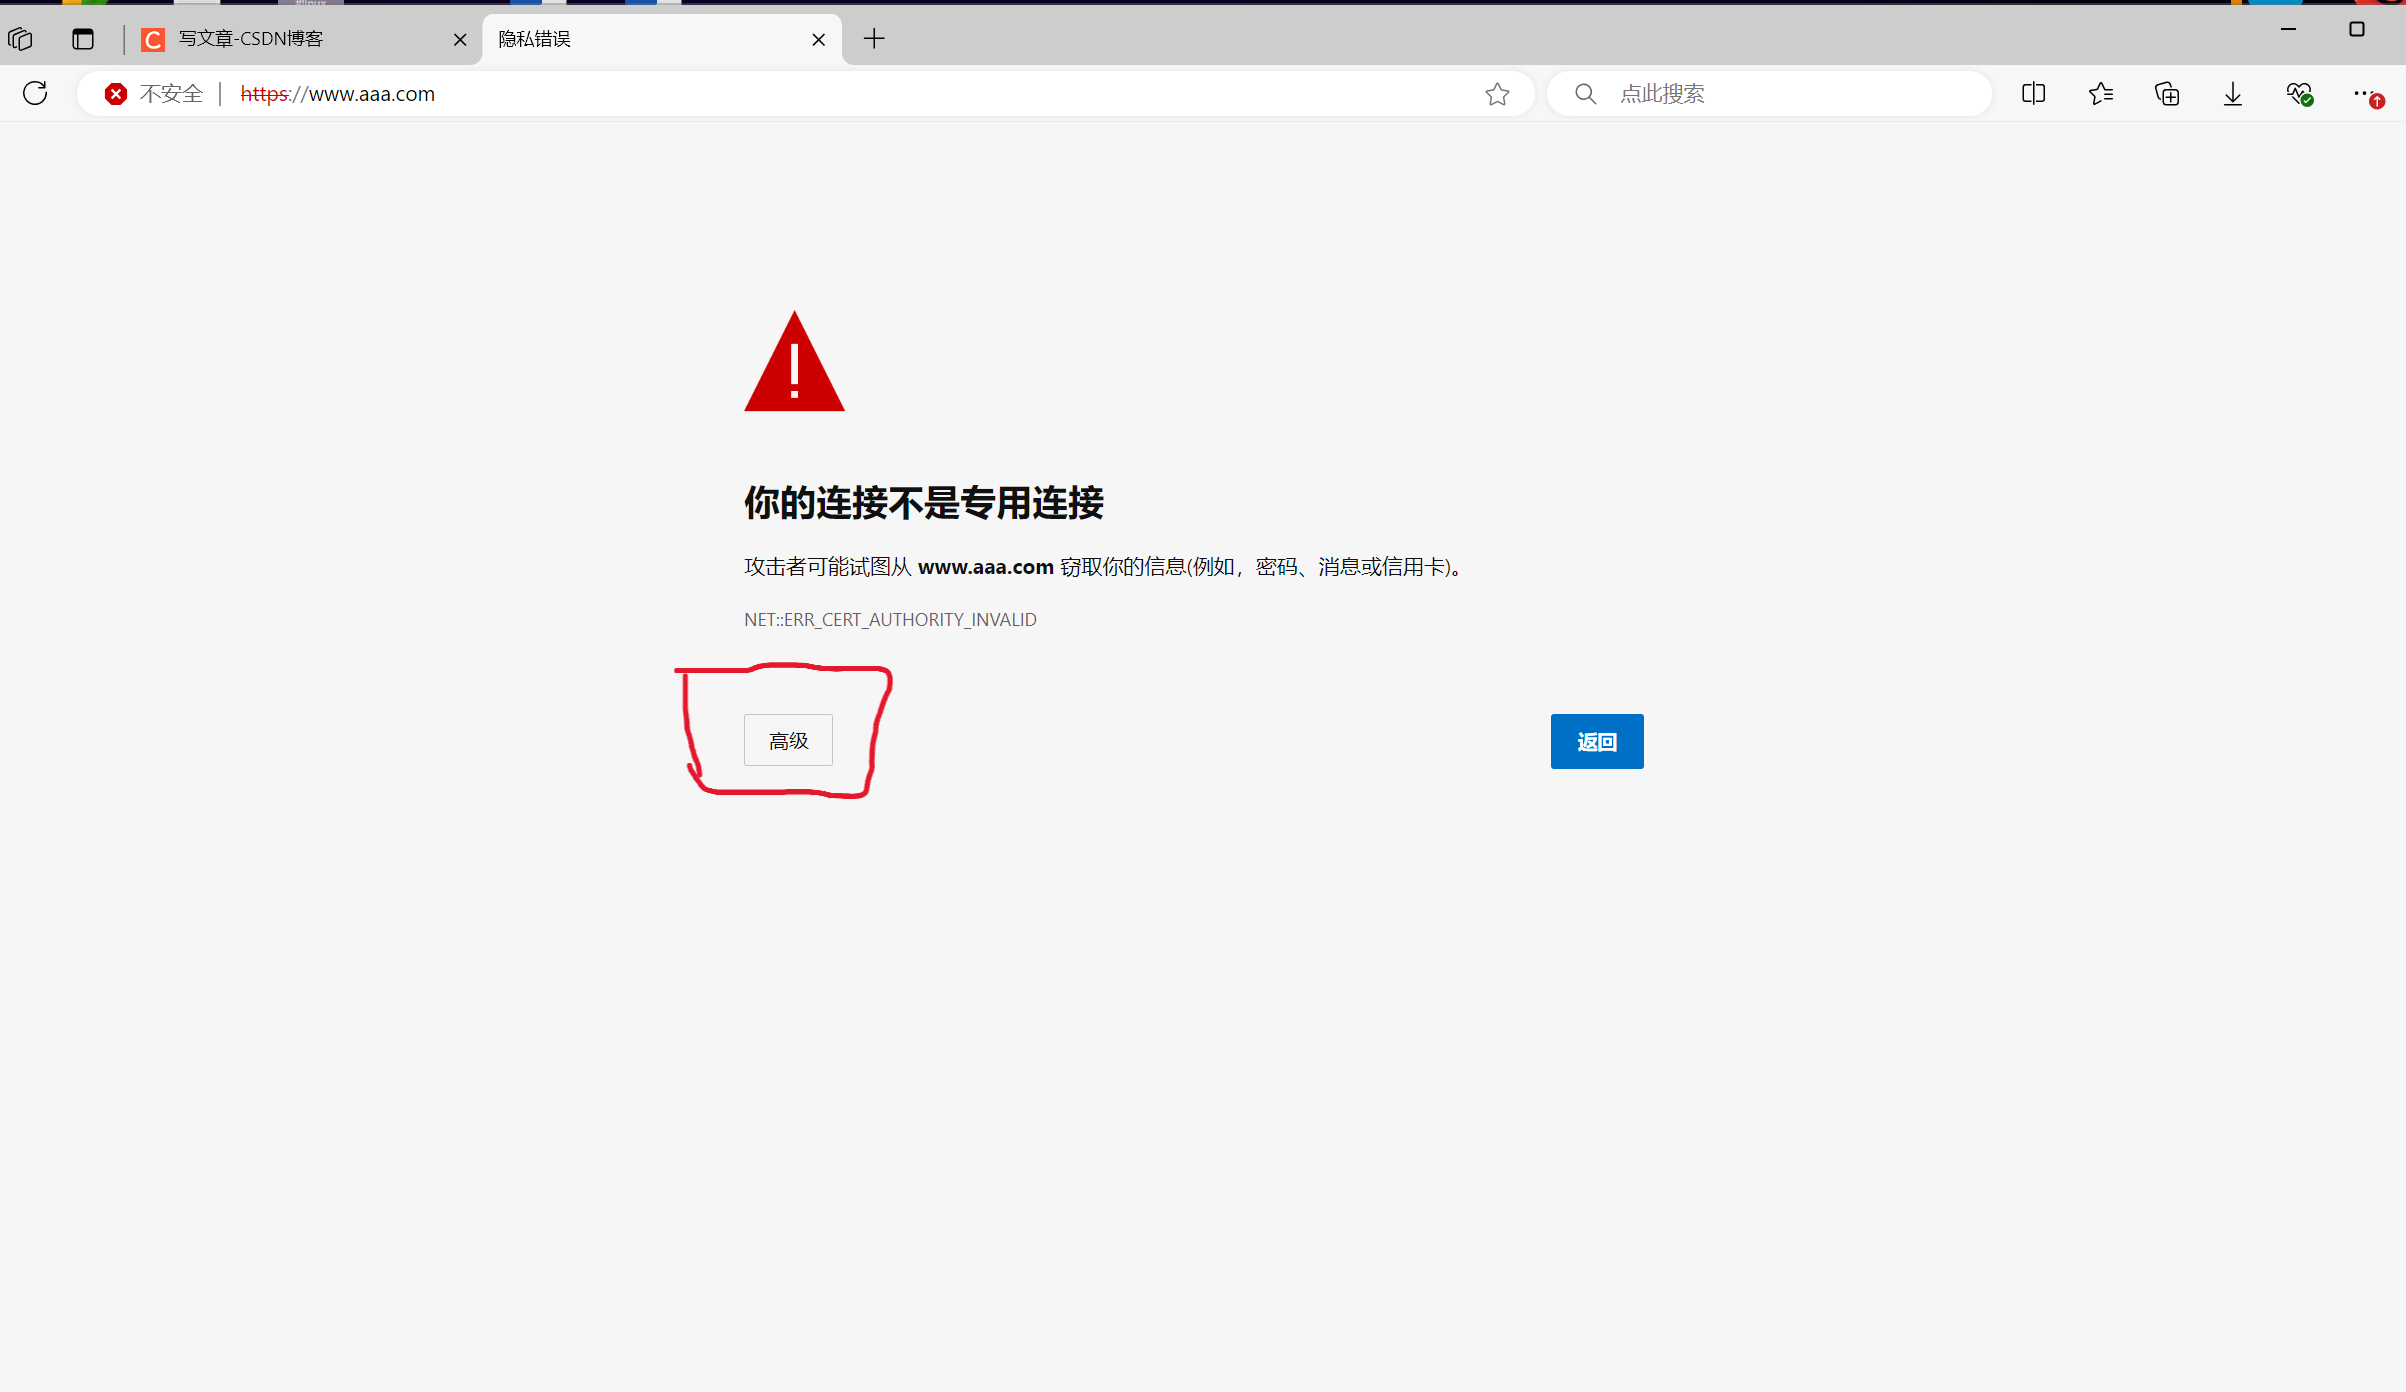Open a new tab with plus button

click(x=874, y=39)
